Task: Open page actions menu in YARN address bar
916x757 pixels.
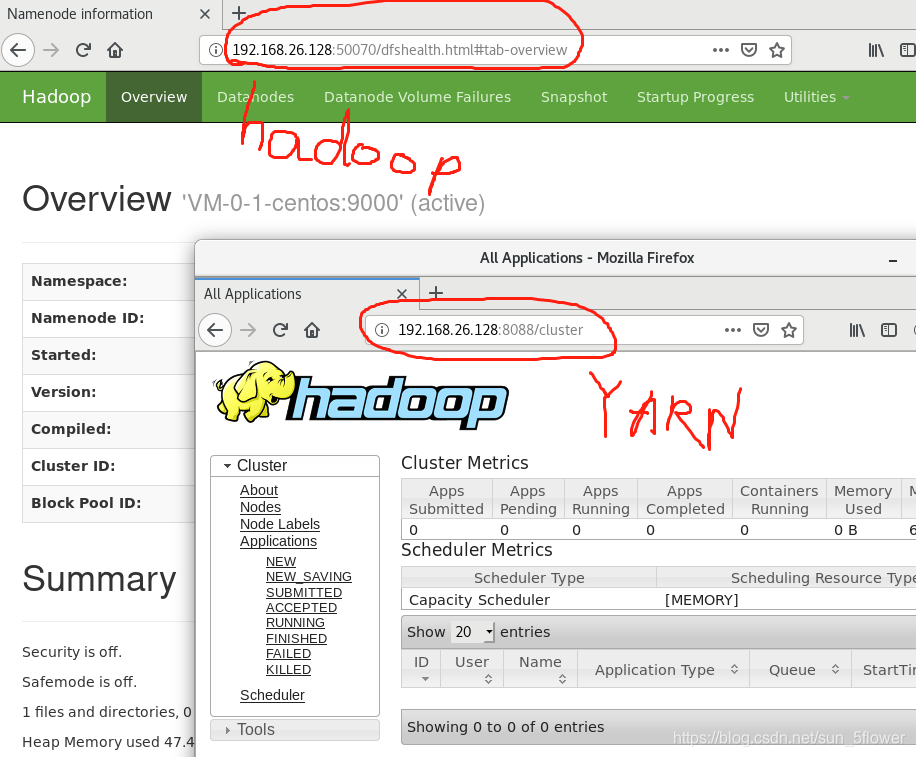Action: 733,330
